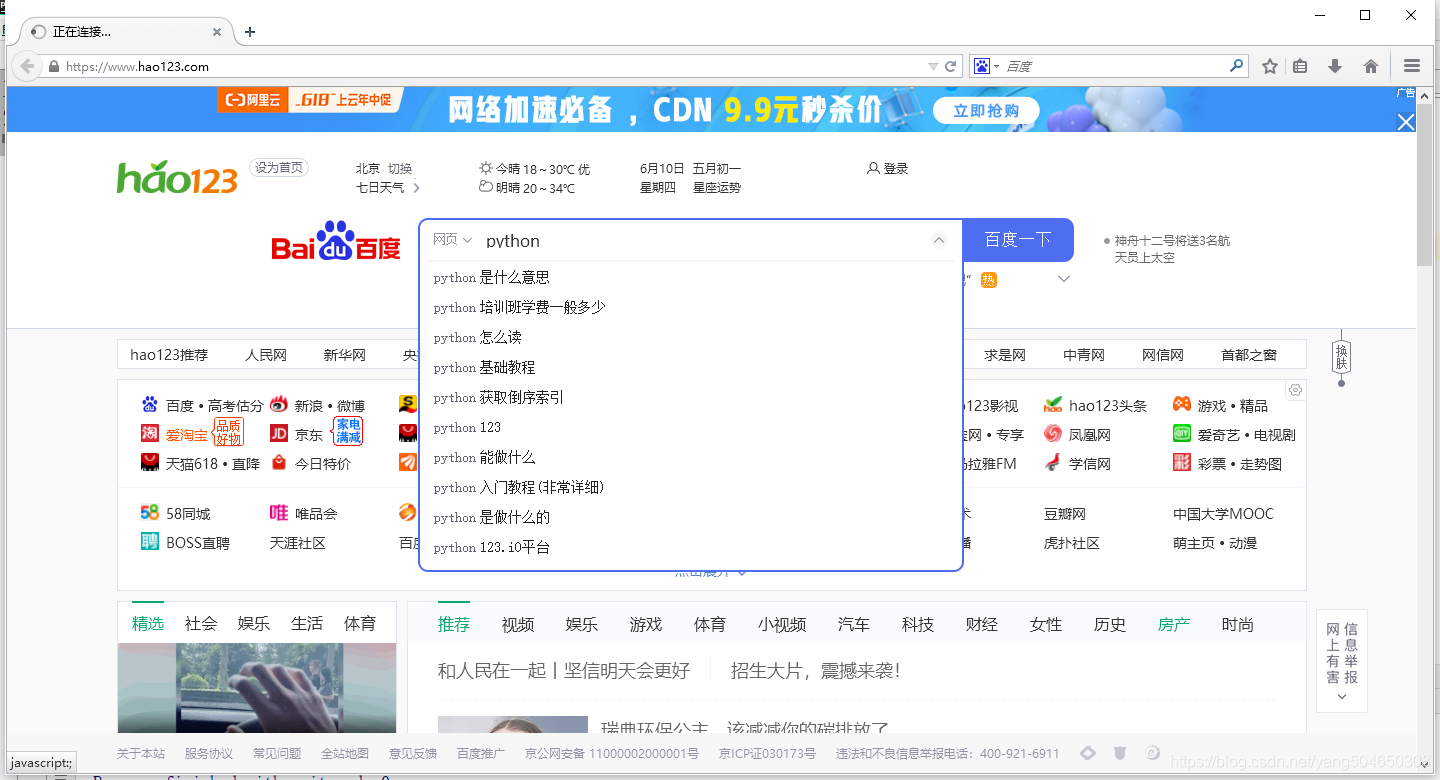1440x780 pixels.
Task: Open the search engine selector dropdown arrow
Action: (996, 67)
